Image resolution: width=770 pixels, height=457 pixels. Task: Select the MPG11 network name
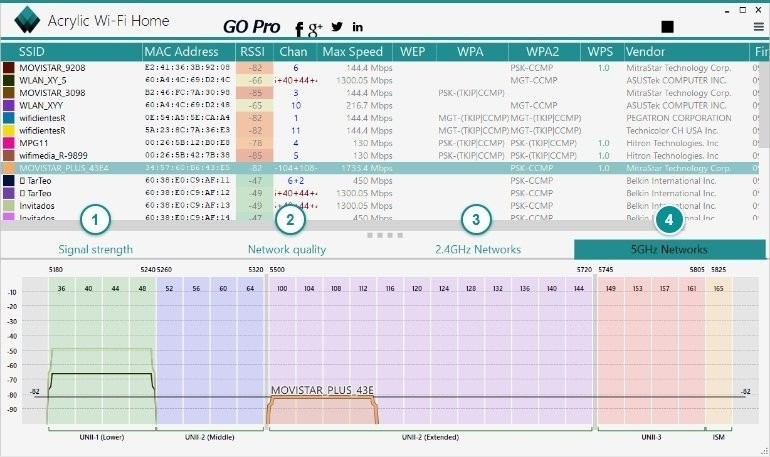(x=34, y=143)
